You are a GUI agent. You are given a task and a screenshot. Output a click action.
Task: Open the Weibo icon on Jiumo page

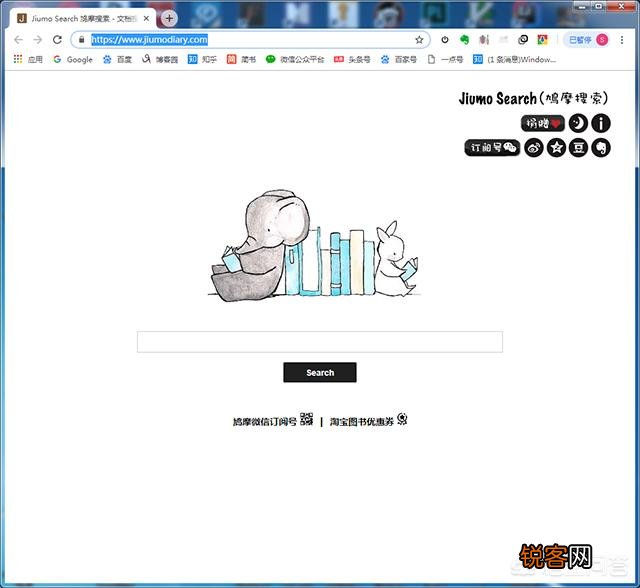[x=534, y=148]
